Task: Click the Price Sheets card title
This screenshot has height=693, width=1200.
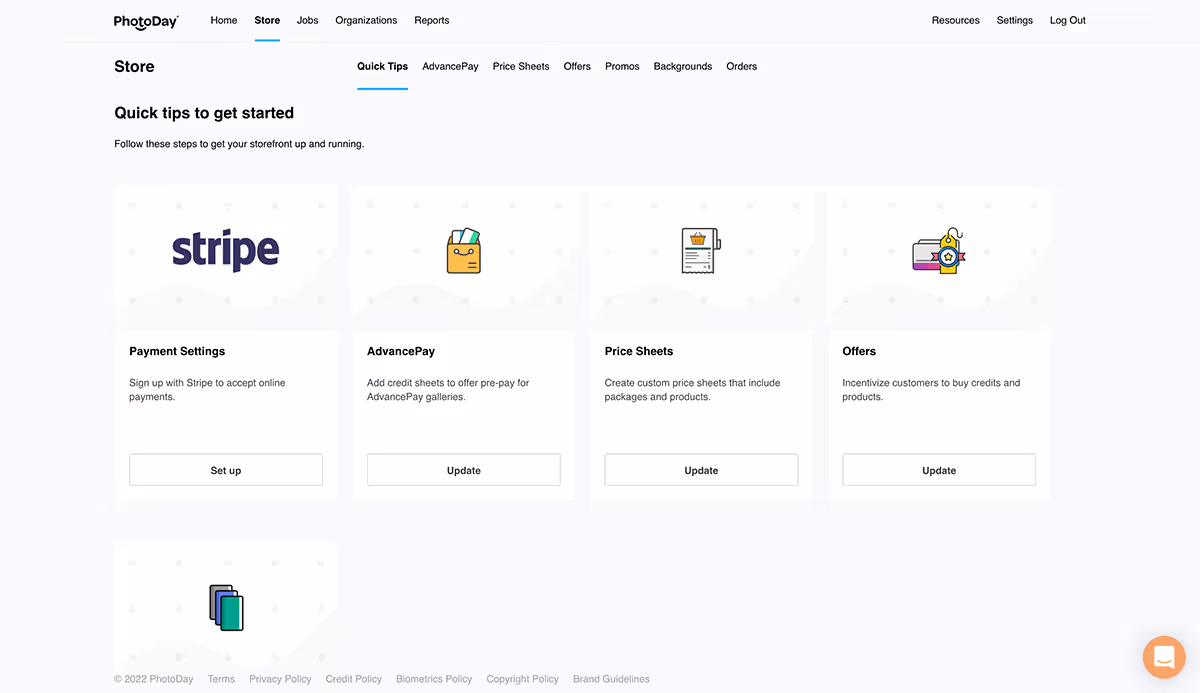Action: click(639, 351)
